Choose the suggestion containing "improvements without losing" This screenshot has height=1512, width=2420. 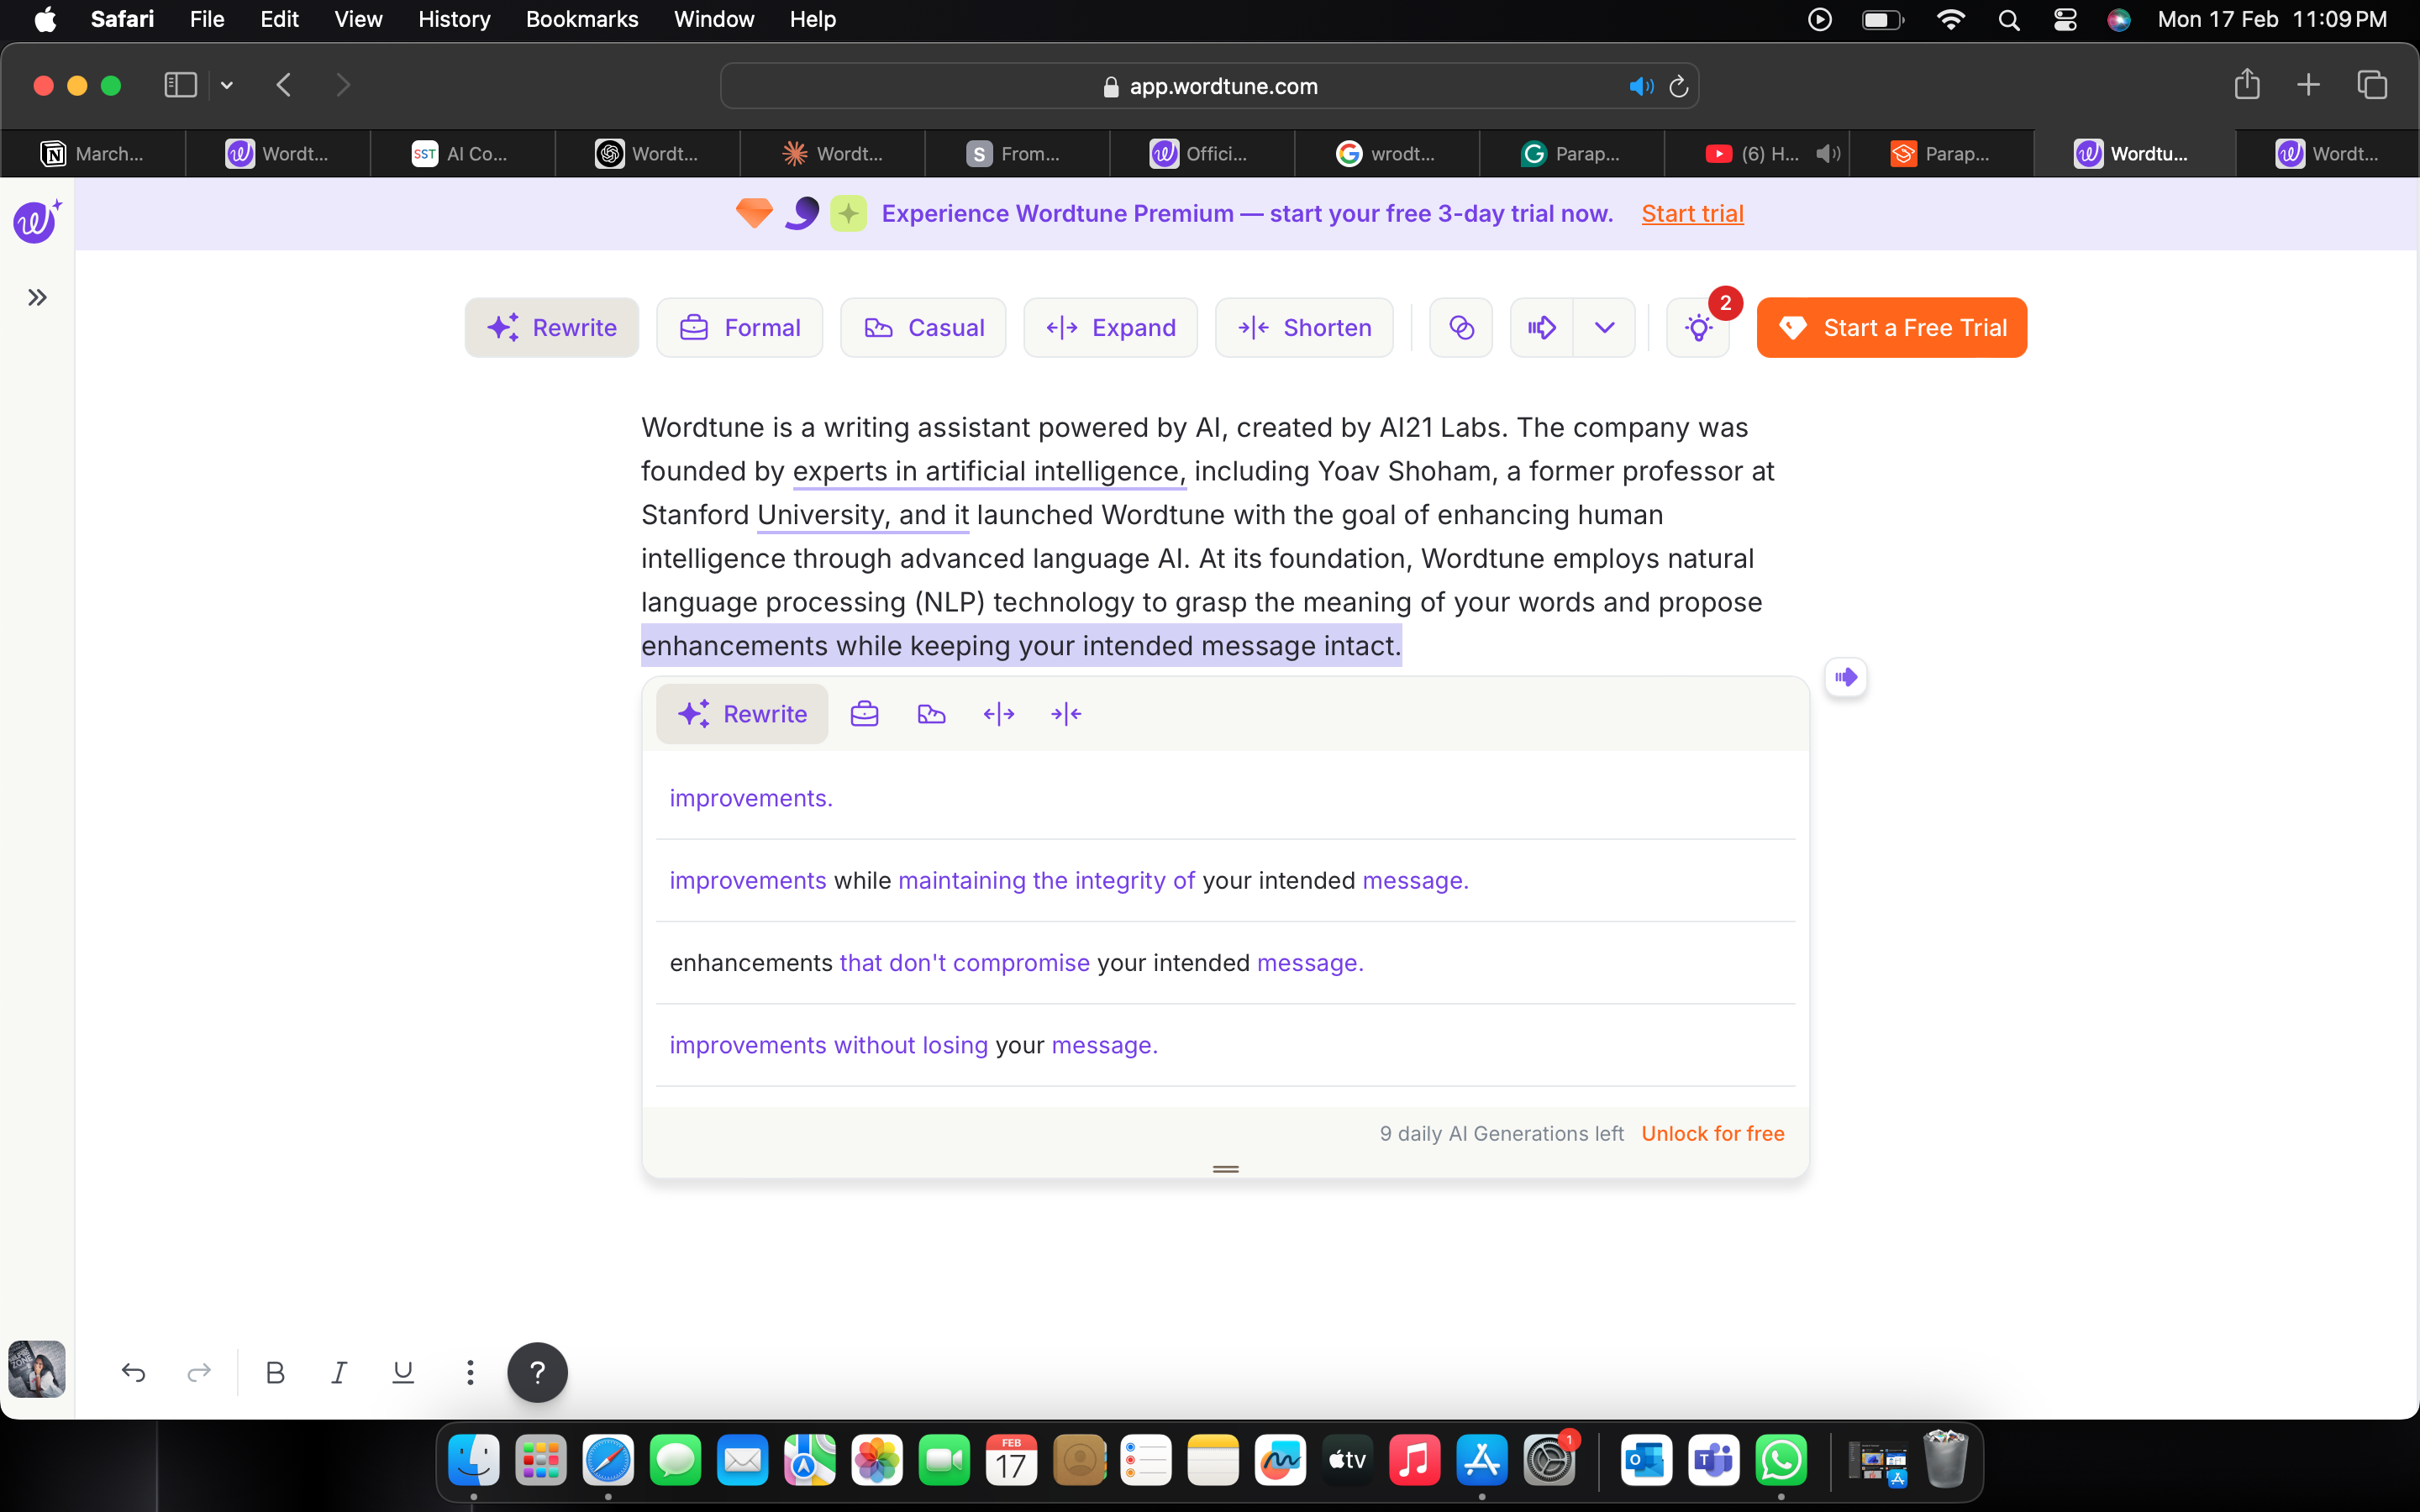click(1225, 1045)
